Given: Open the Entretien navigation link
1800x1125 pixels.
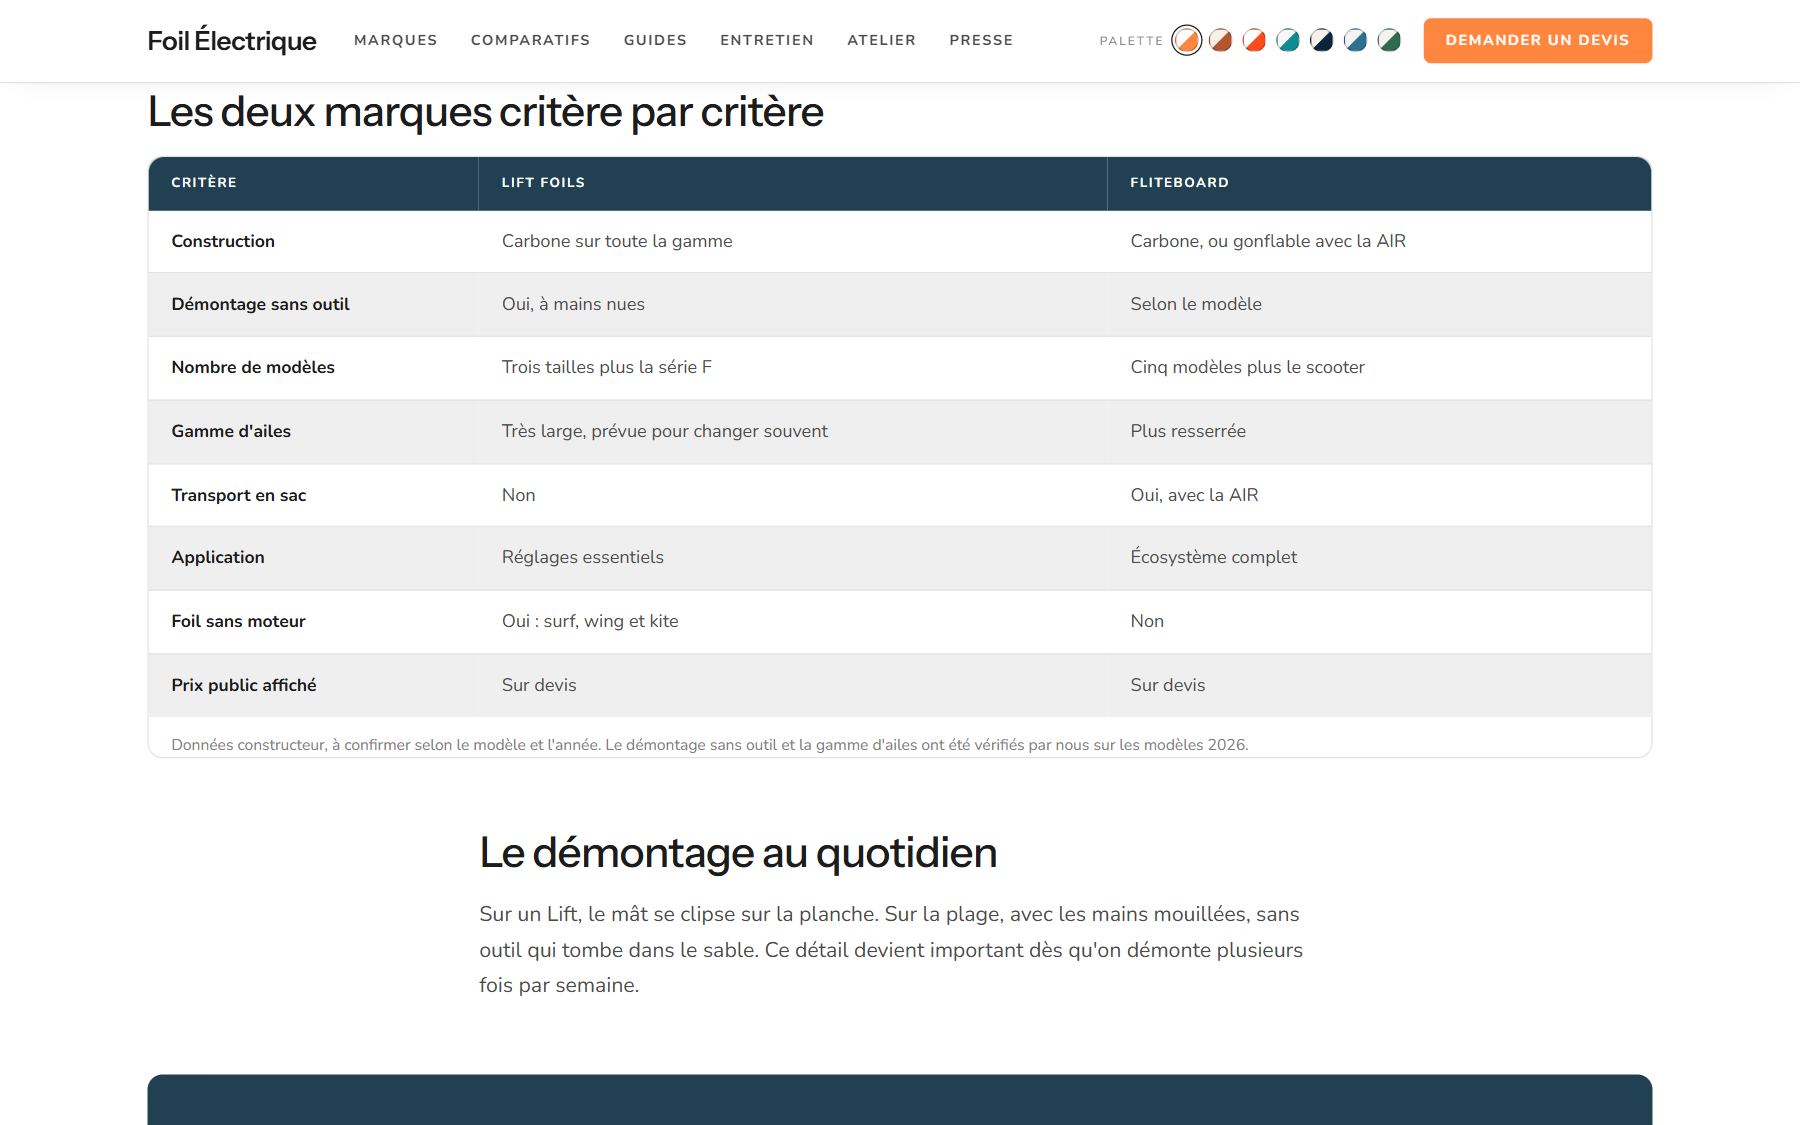Looking at the screenshot, I should pos(767,41).
